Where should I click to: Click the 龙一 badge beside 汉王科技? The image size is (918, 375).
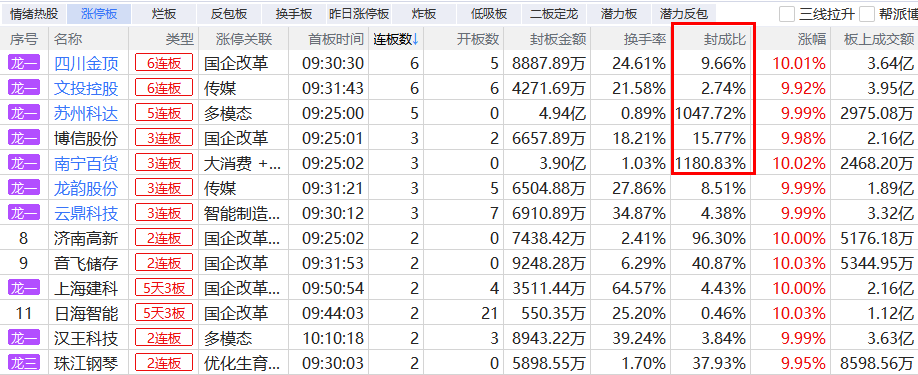[24, 338]
